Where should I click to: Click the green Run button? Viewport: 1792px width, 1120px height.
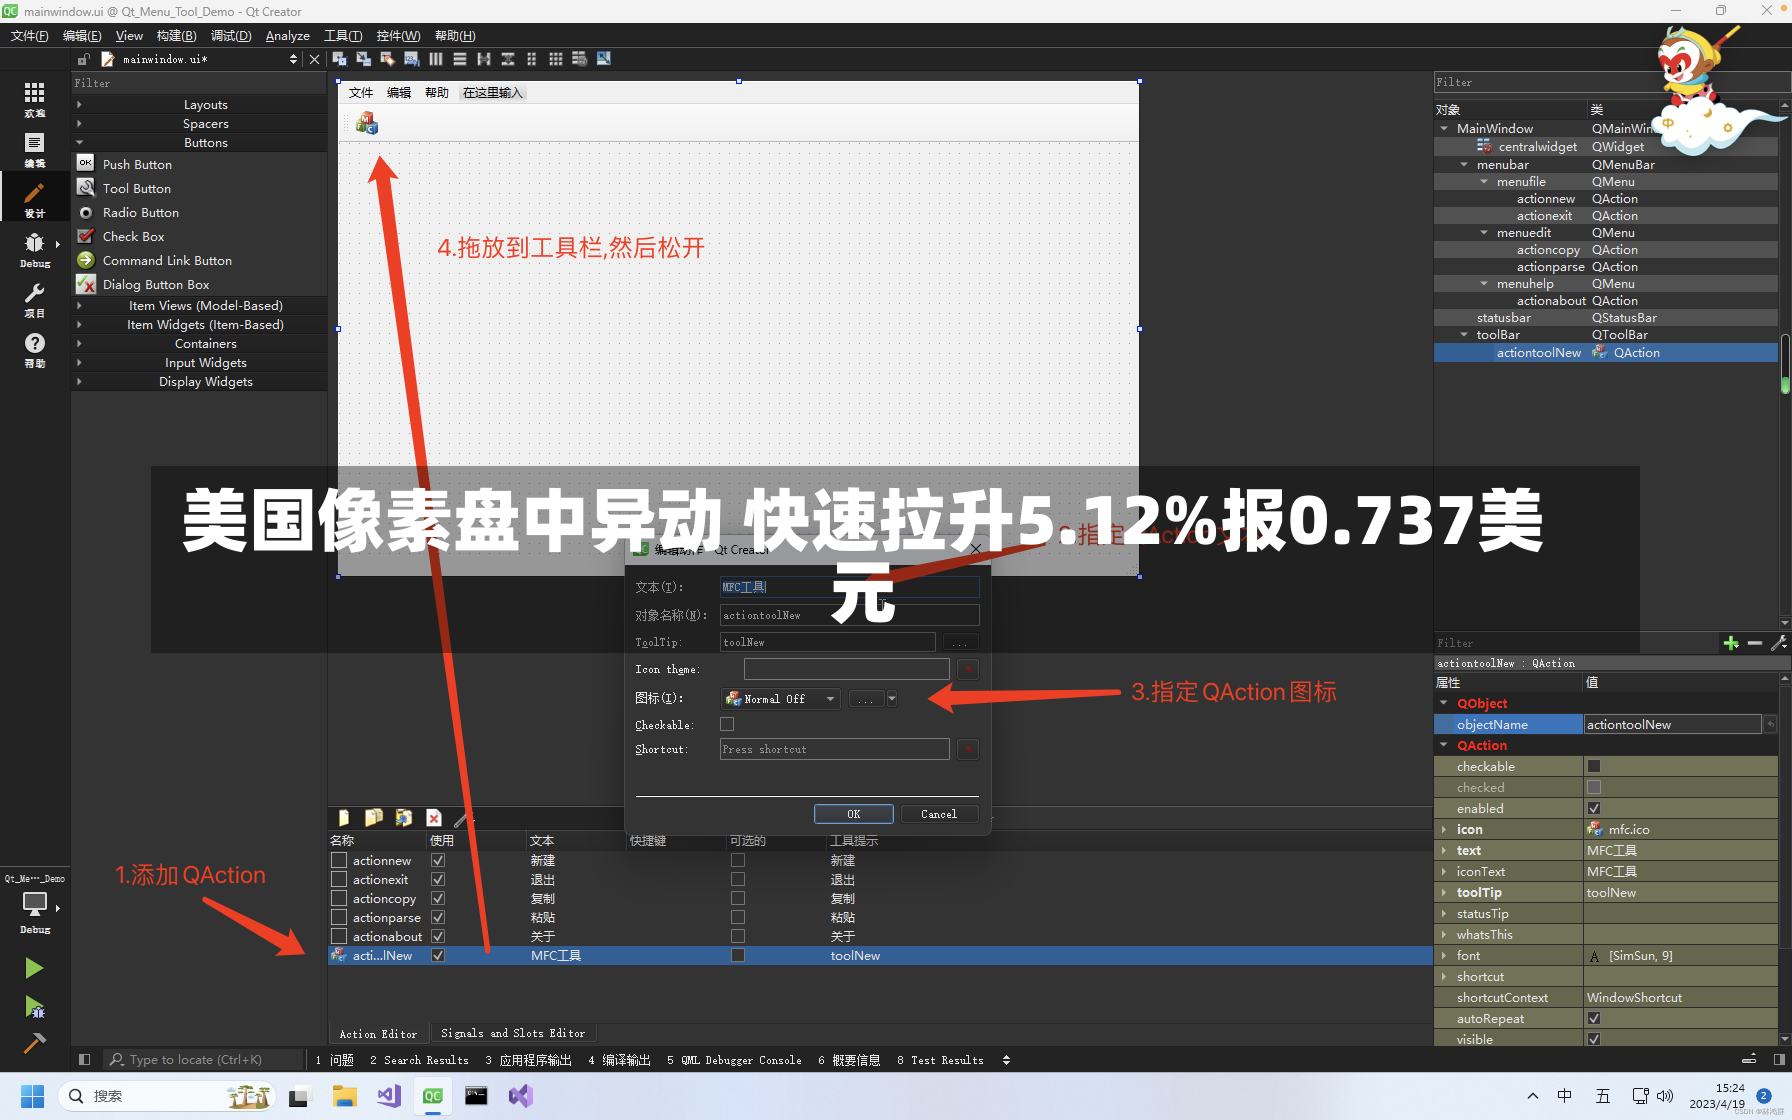pos(34,968)
